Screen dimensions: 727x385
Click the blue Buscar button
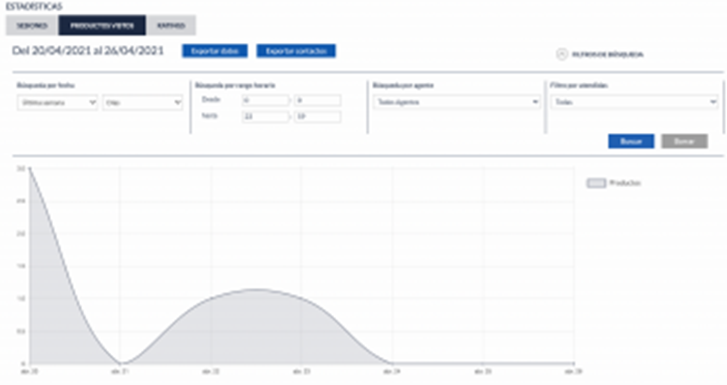631,141
